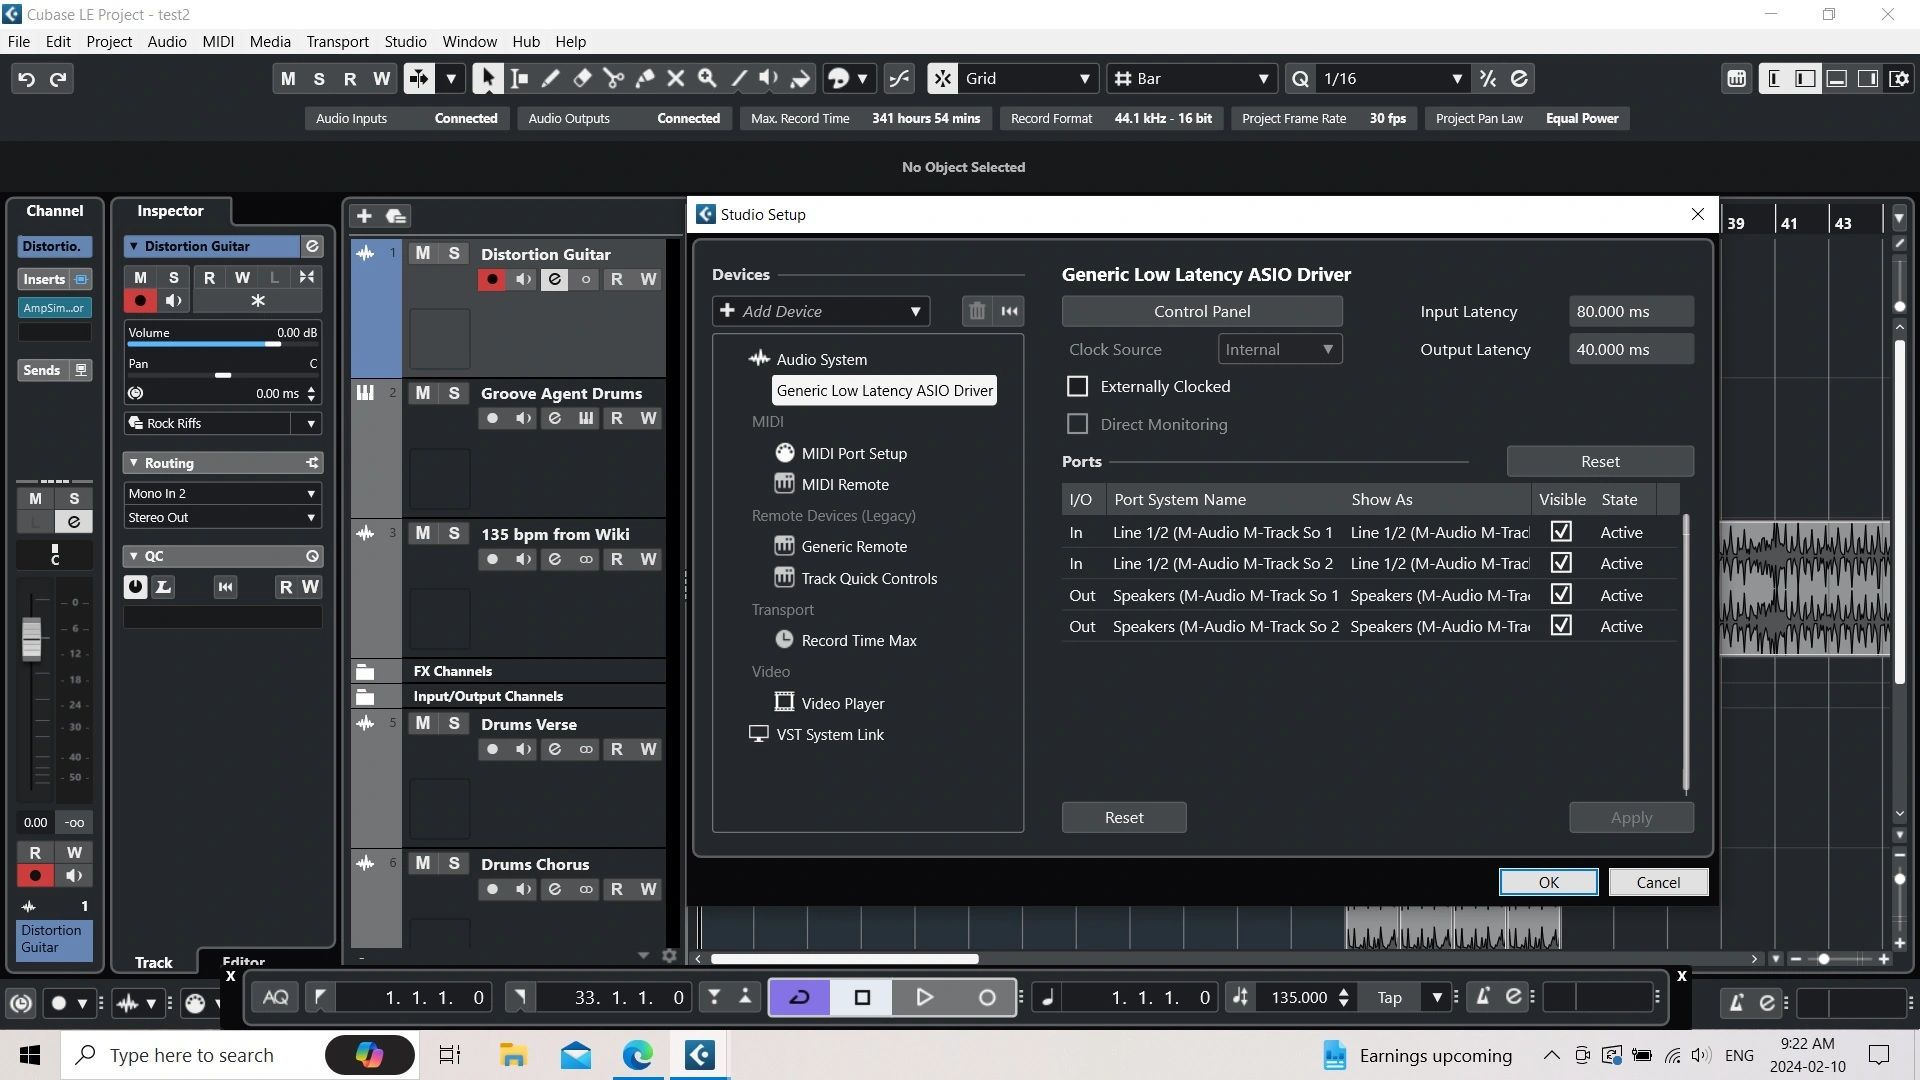Screen dimensions: 1920x1080
Task: Select the Zoom magnifier tool
Action: point(707,79)
